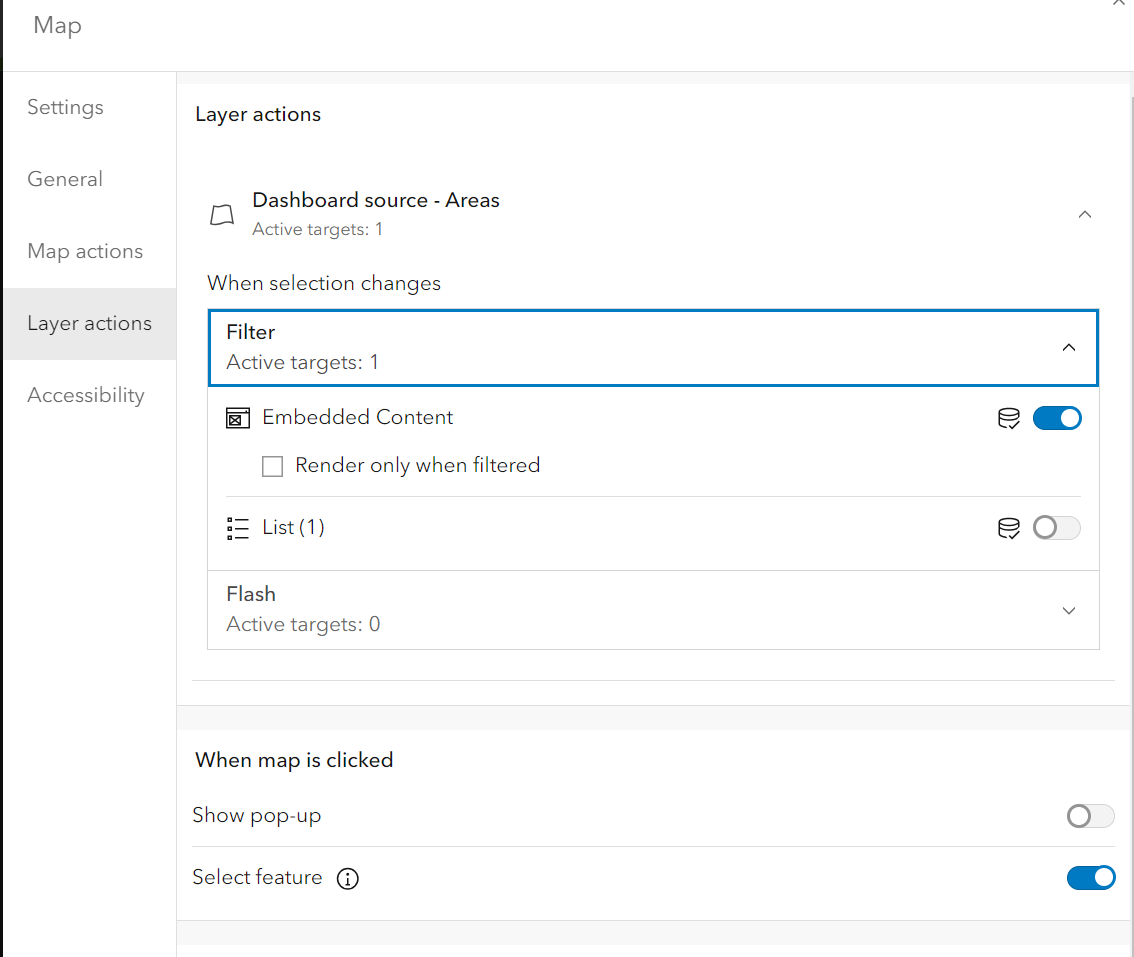
Task: Click the Map panel title icon area
Action: (56, 25)
